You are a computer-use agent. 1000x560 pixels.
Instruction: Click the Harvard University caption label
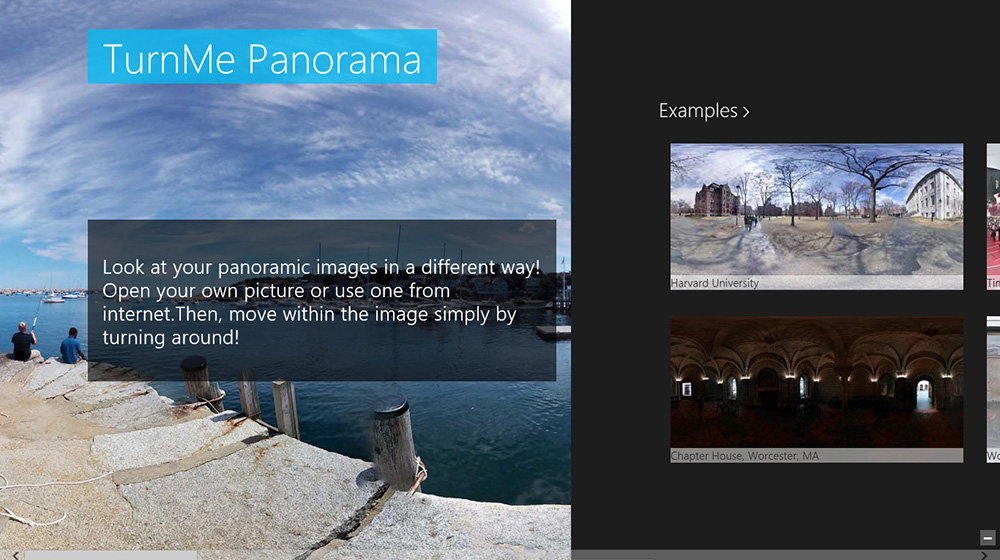(715, 283)
